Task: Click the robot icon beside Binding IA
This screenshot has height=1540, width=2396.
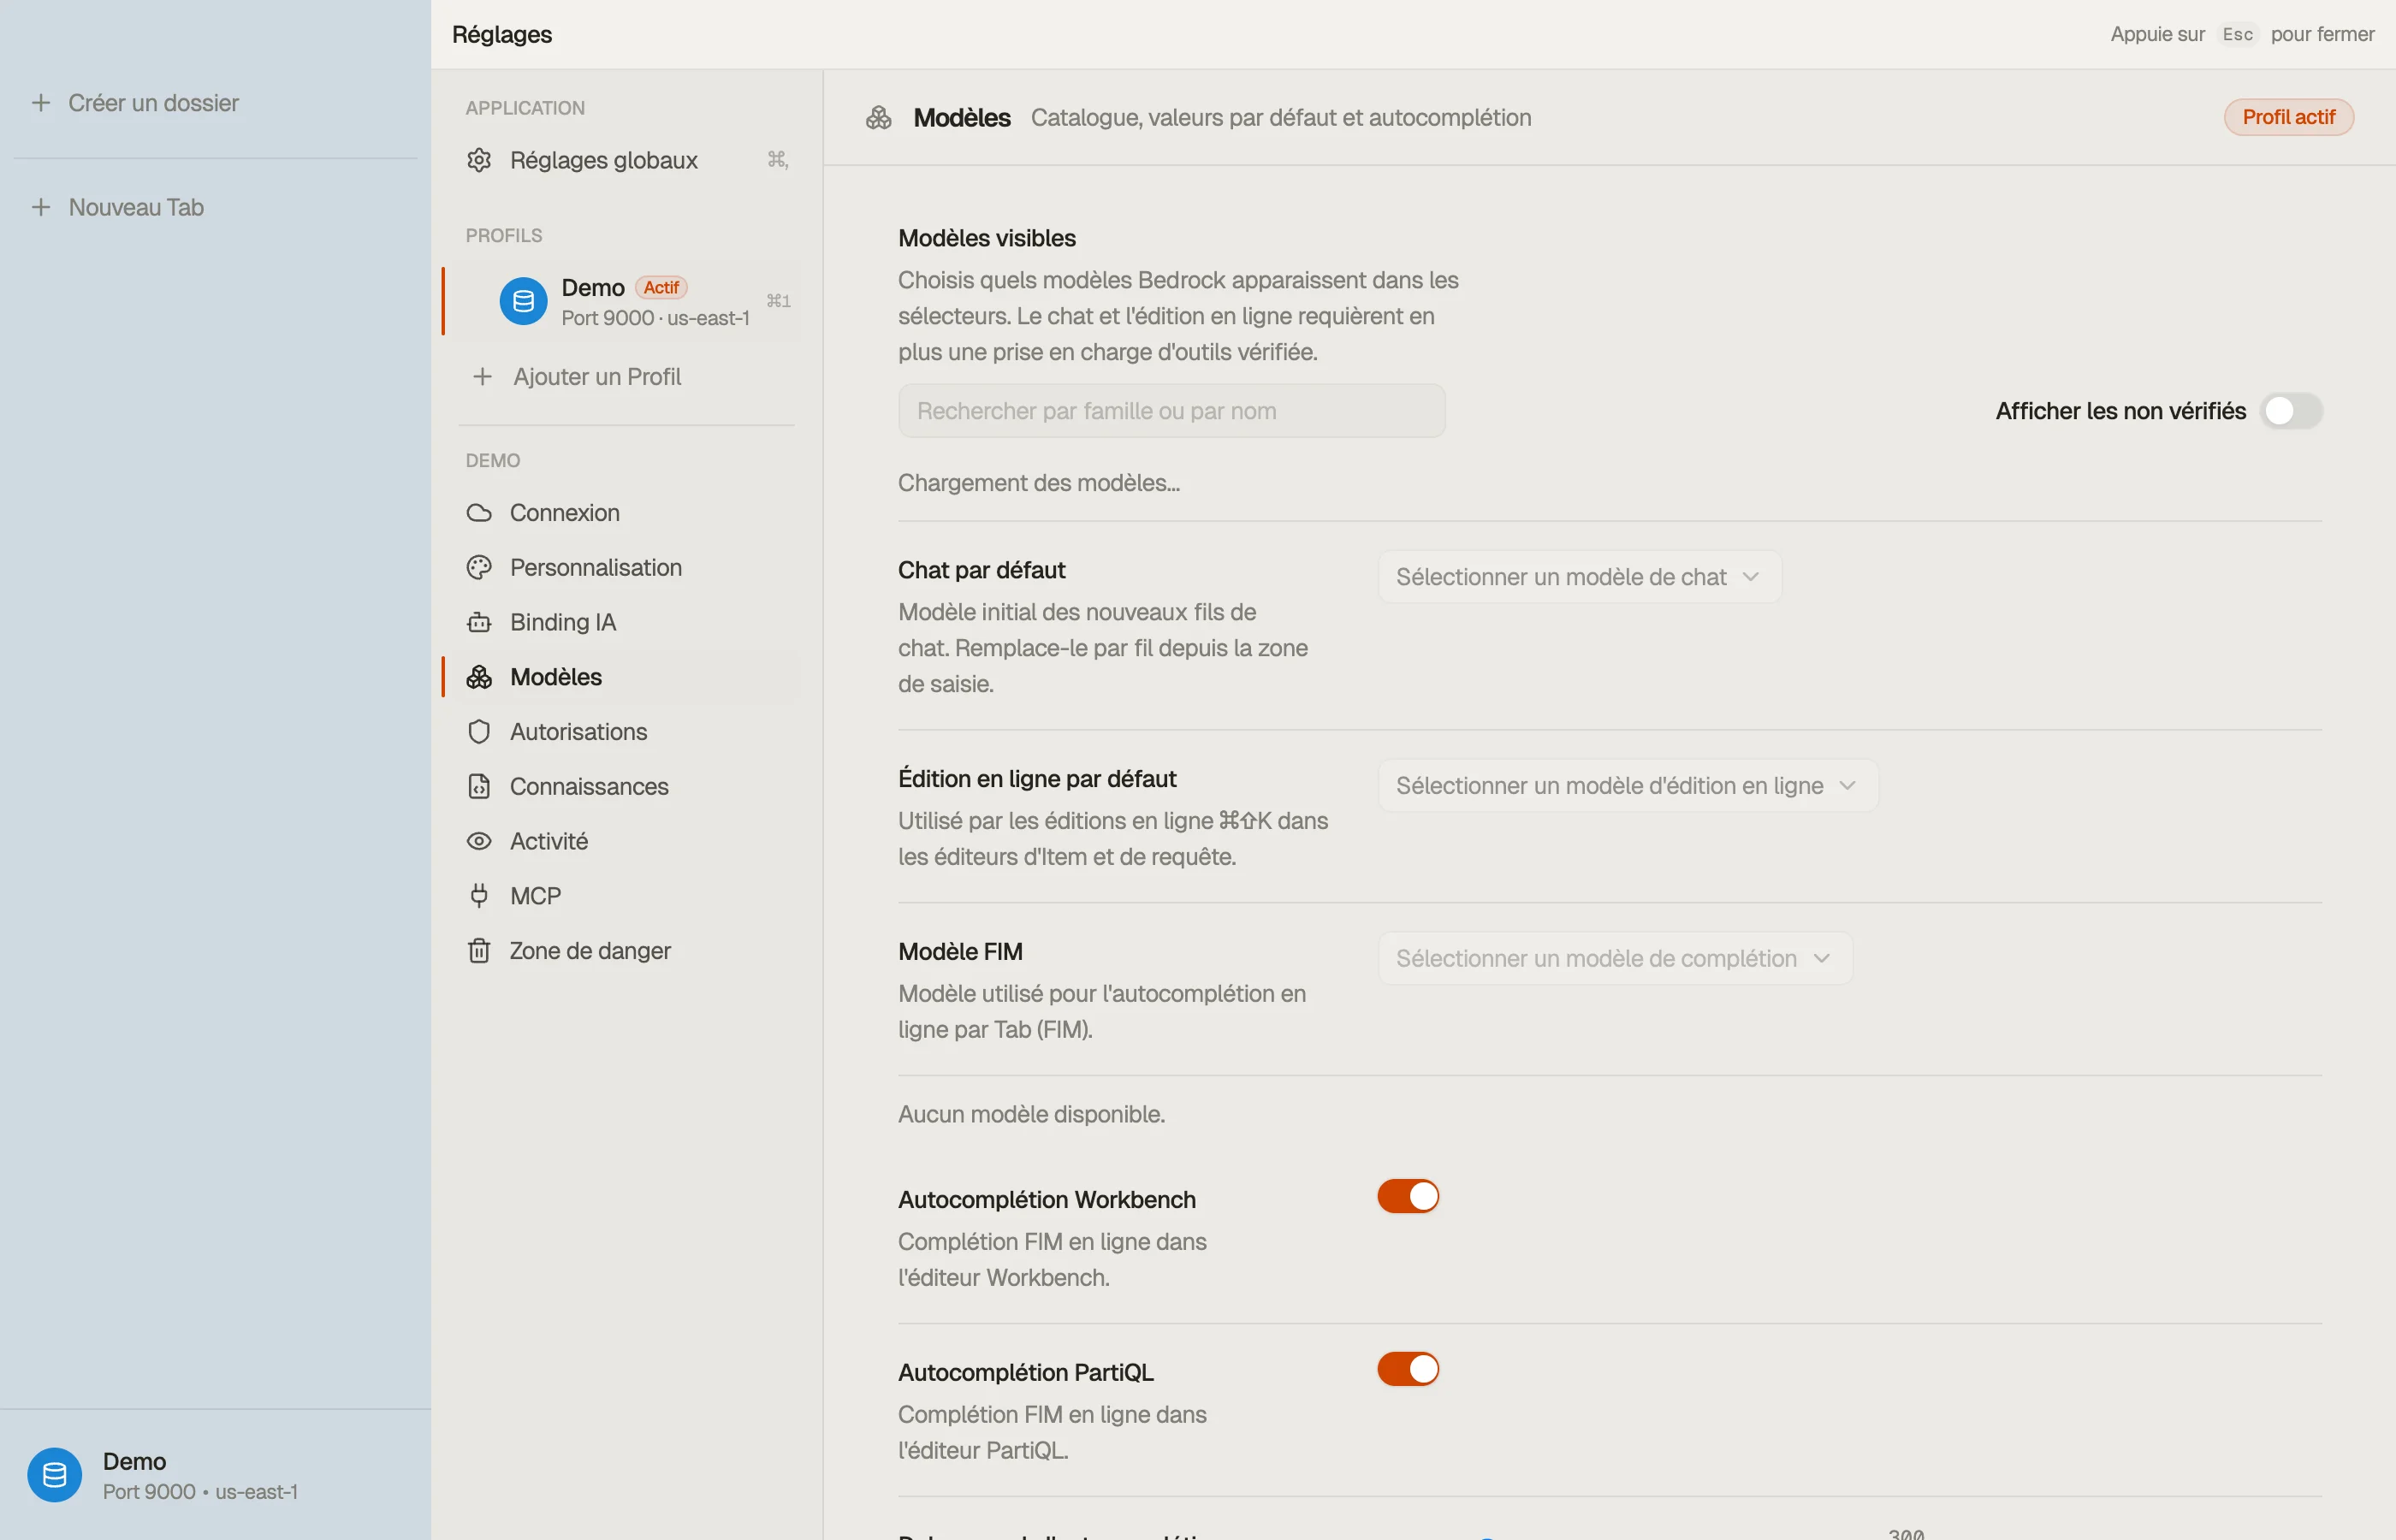Action: point(479,622)
